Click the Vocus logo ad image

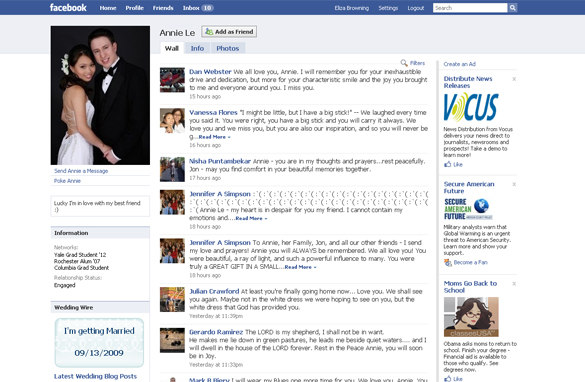pos(471,107)
